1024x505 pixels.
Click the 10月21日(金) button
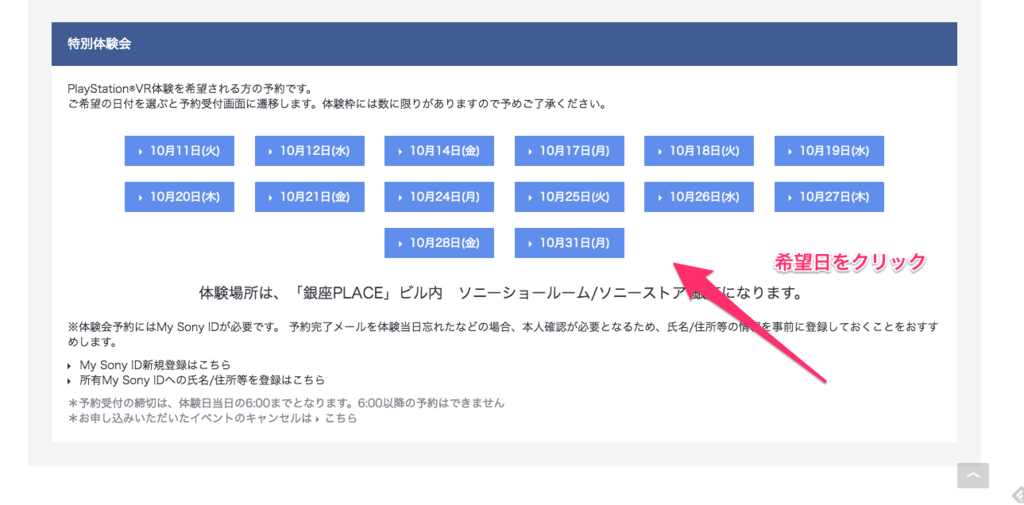click(x=310, y=197)
